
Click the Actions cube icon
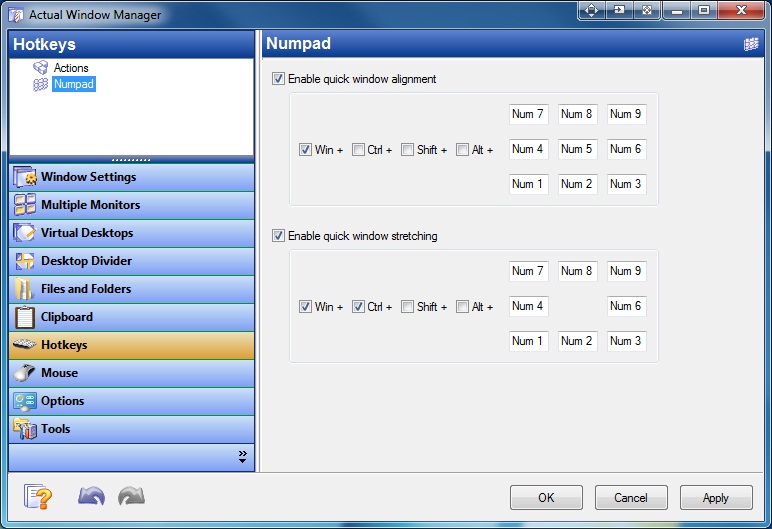[41, 67]
